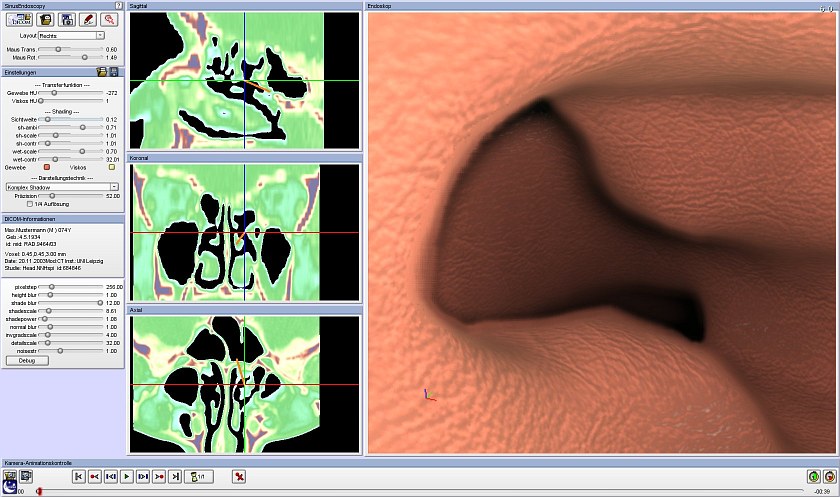Screen dimensions: 840x497
Task: Click the save settings disk icon in Einstellungen
Action: pos(113,73)
